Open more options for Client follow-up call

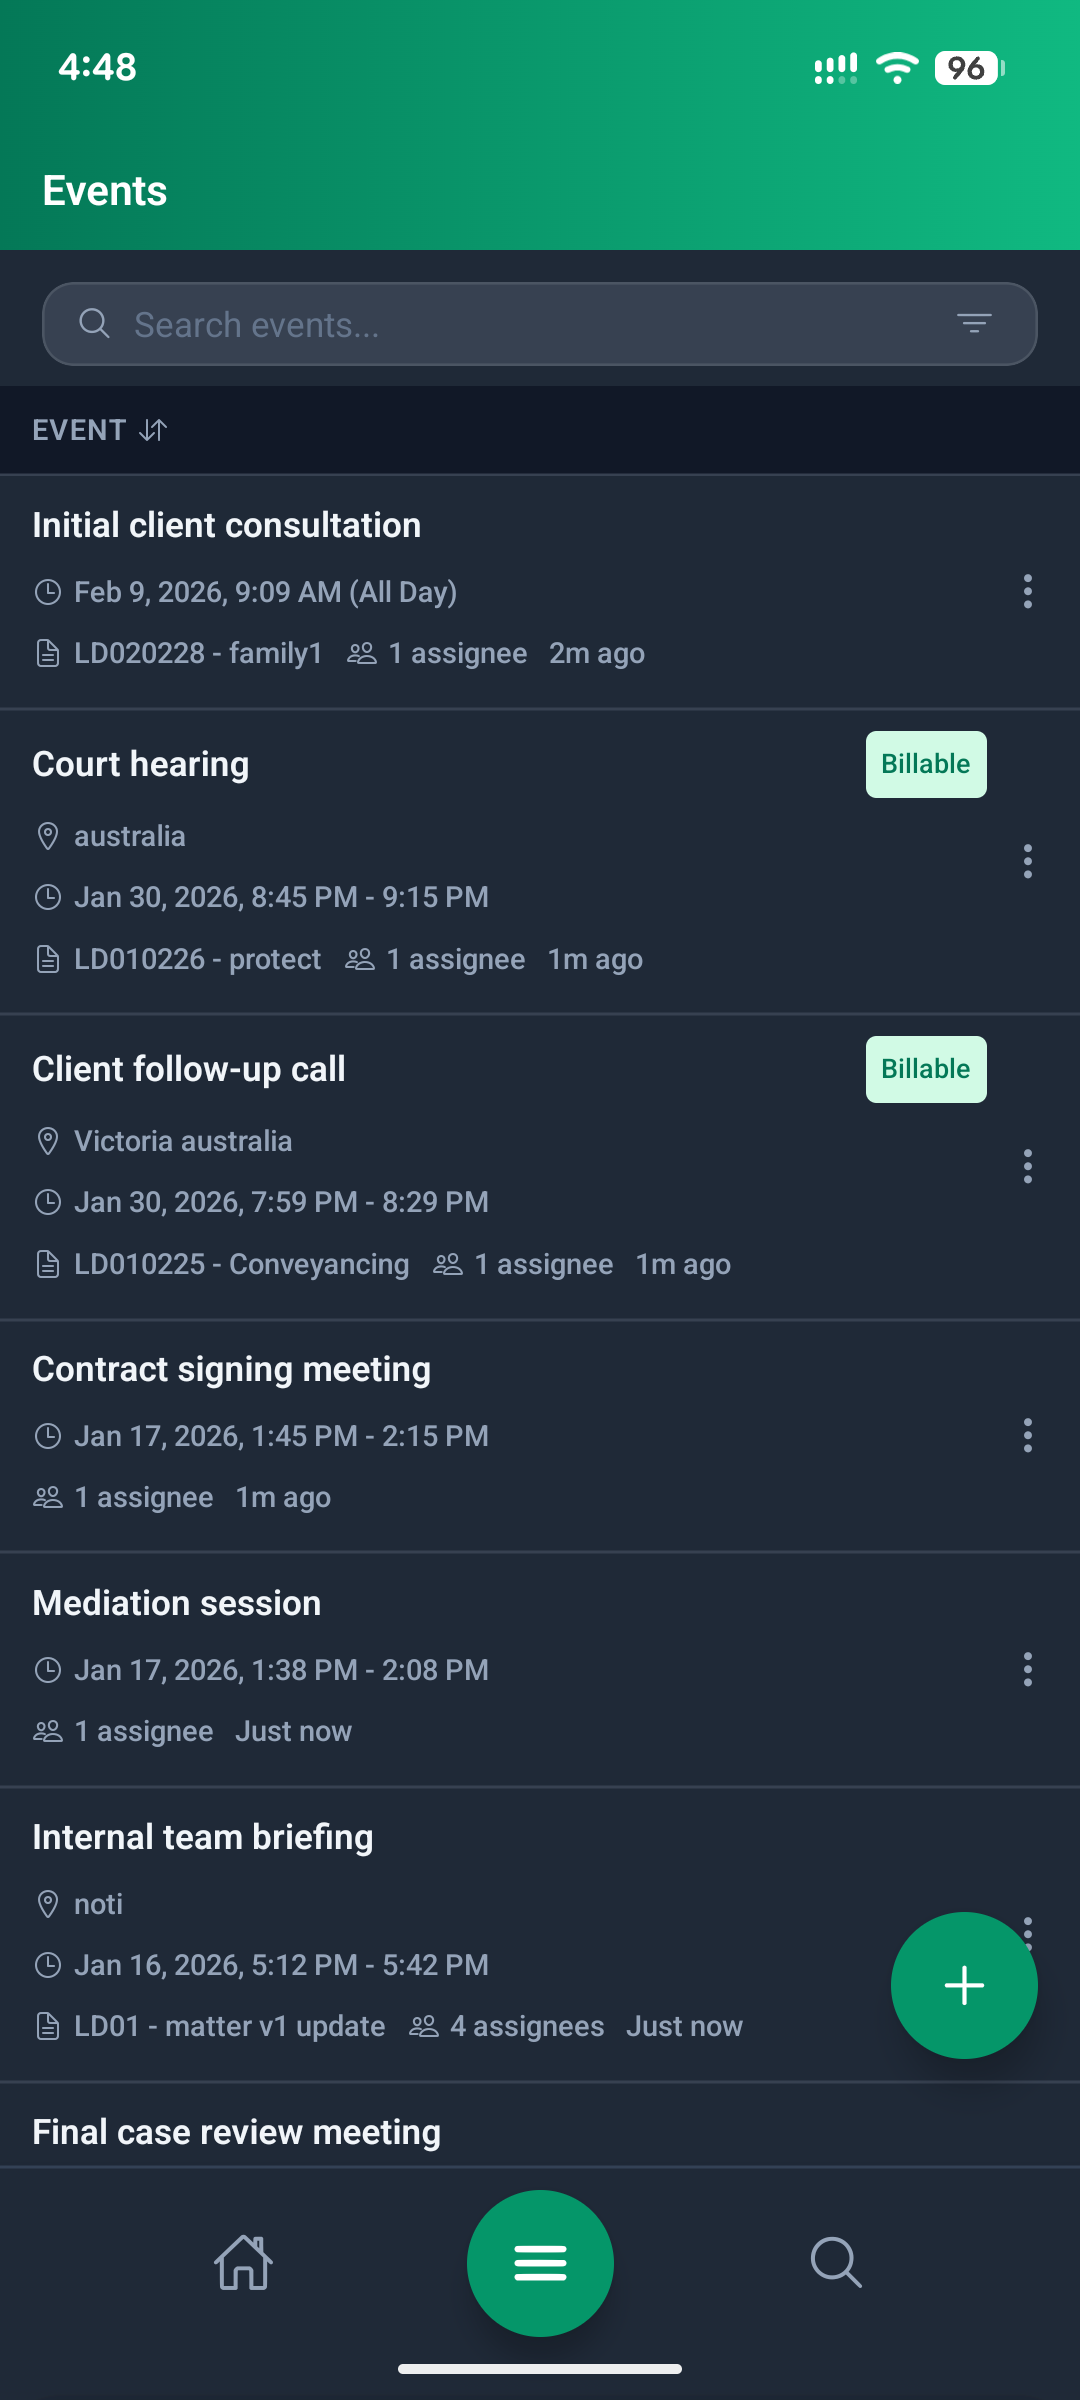coord(1027,1166)
